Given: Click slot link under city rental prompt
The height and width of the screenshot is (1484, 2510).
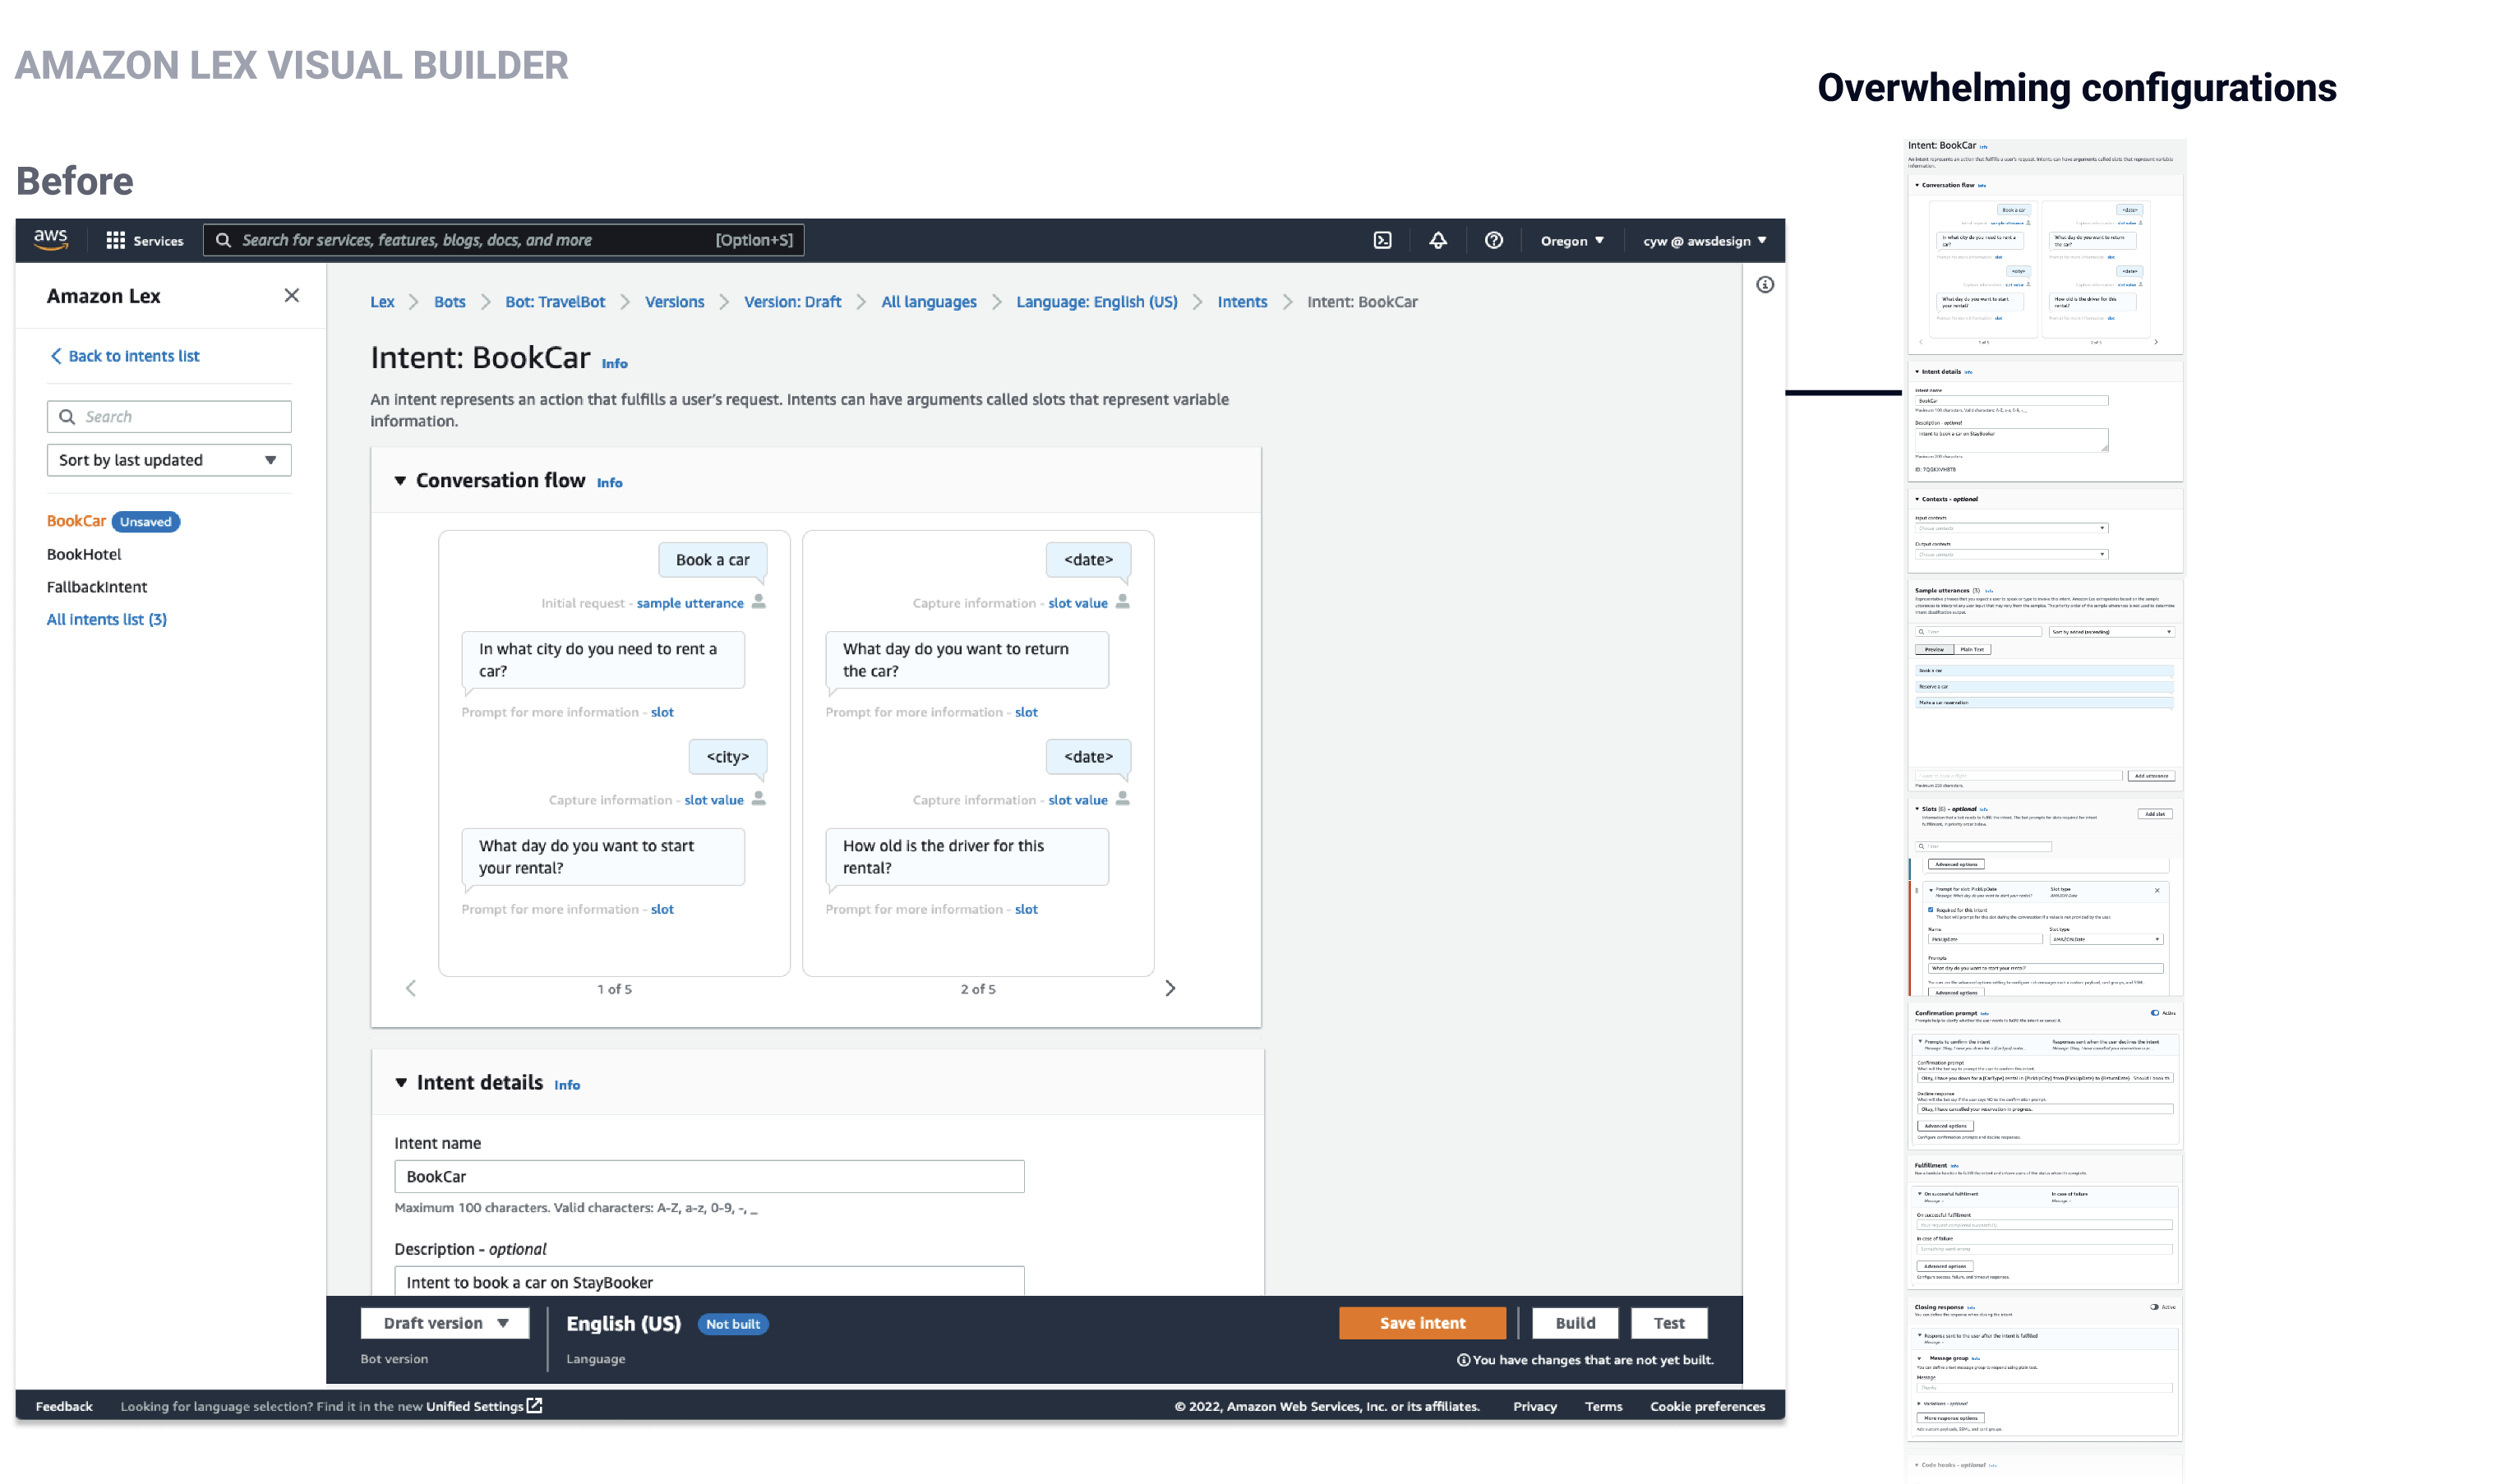Looking at the screenshot, I should click(662, 712).
